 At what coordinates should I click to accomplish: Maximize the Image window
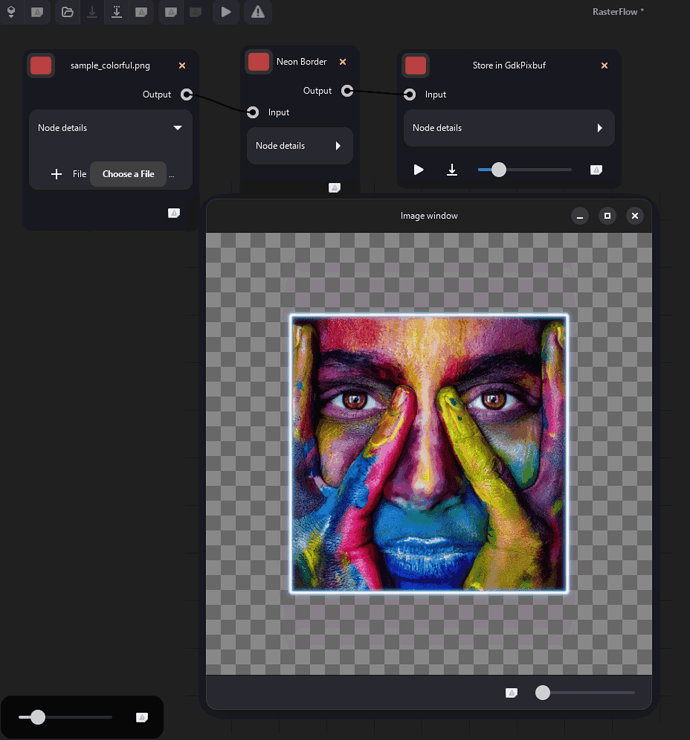(x=607, y=216)
